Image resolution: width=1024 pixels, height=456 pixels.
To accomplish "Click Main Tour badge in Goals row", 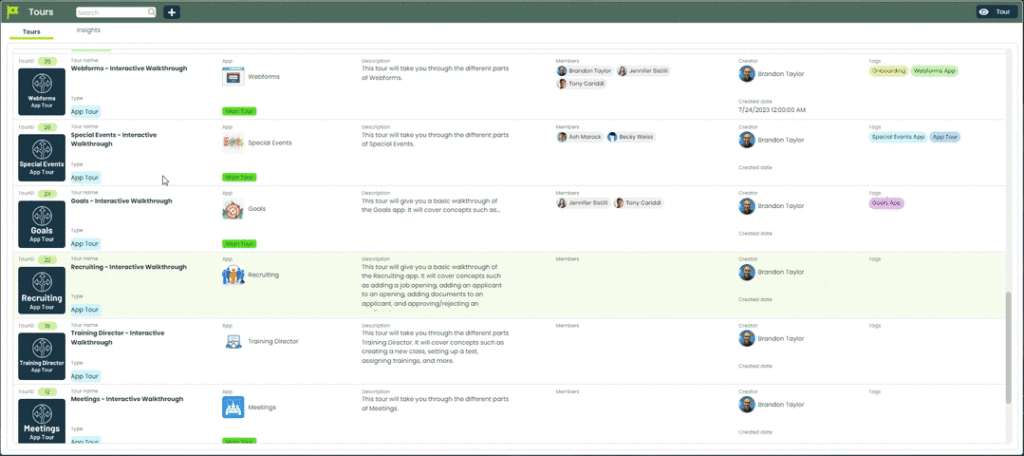I will click(x=239, y=244).
